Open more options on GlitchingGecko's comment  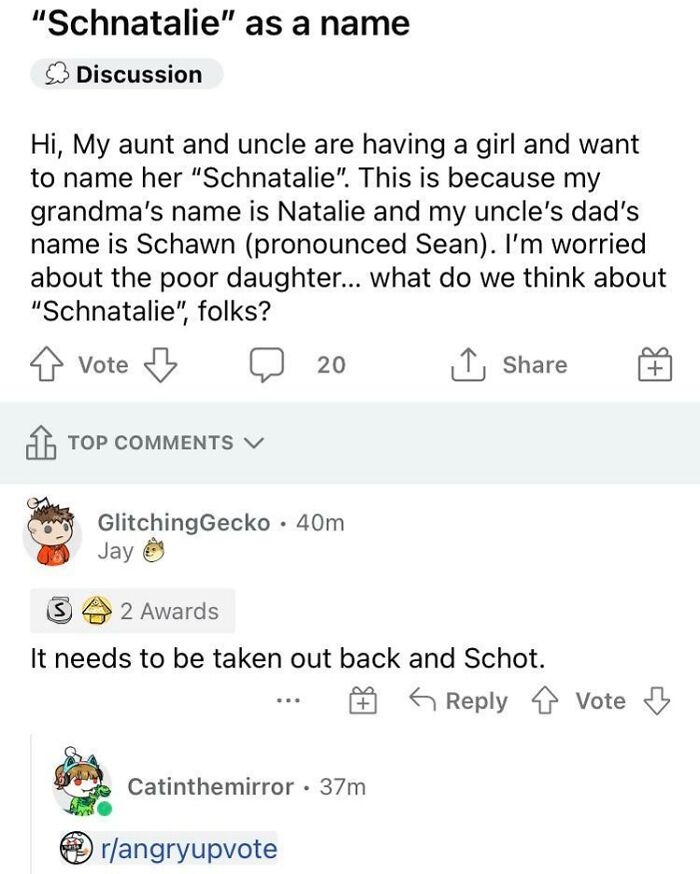tap(288, 701)
